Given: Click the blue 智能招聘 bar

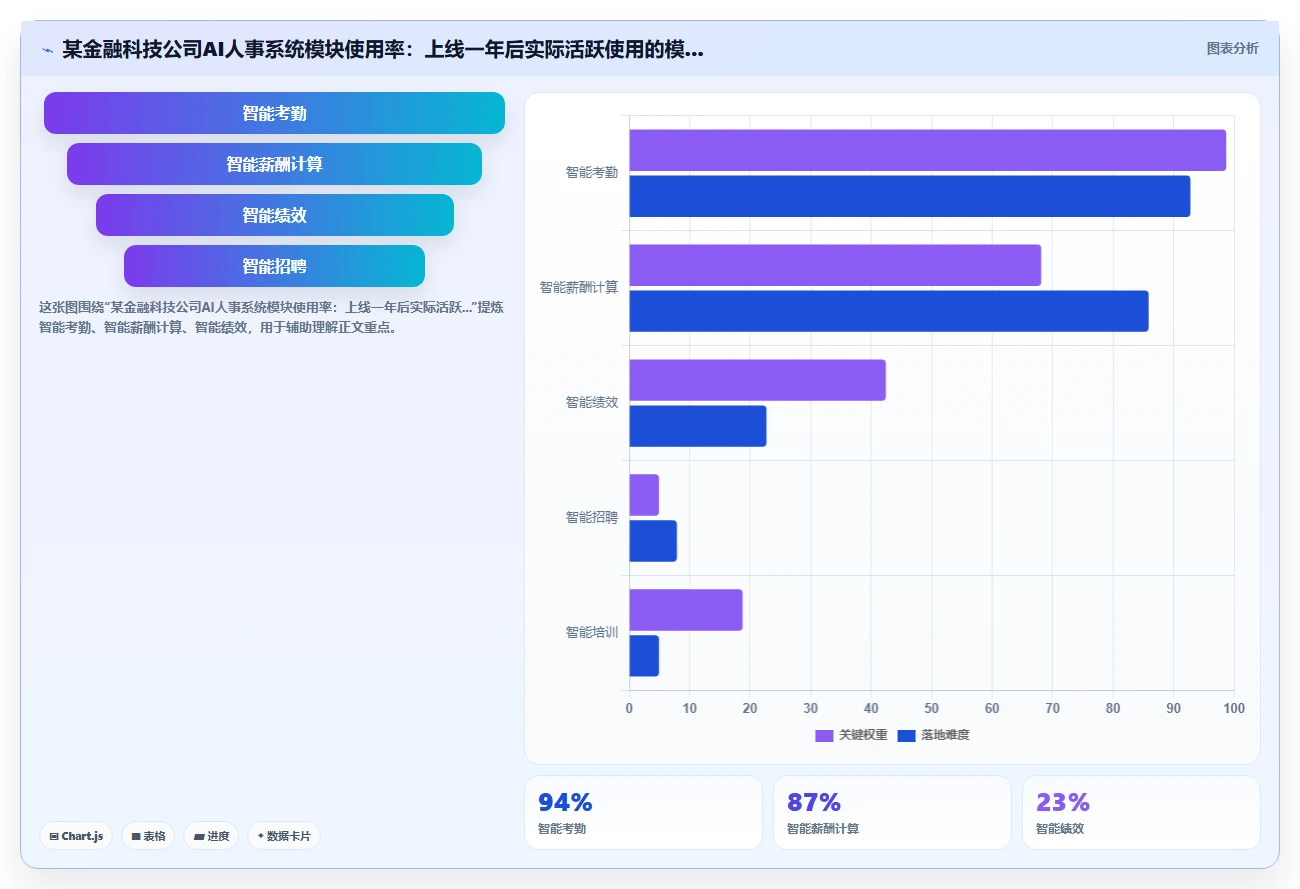Looking at the screenshot, I should click(x=653, y=541).
